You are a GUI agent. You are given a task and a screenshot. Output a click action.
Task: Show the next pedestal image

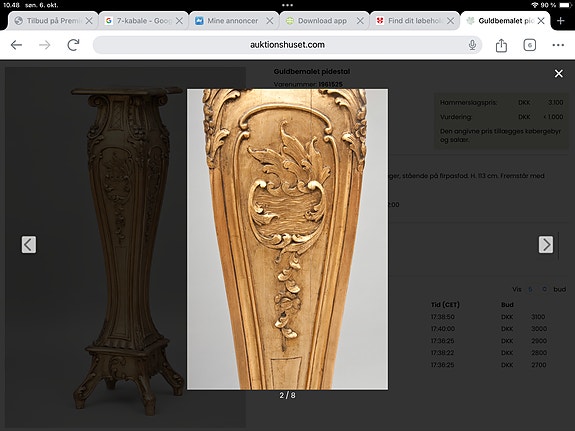coord(546,244)
